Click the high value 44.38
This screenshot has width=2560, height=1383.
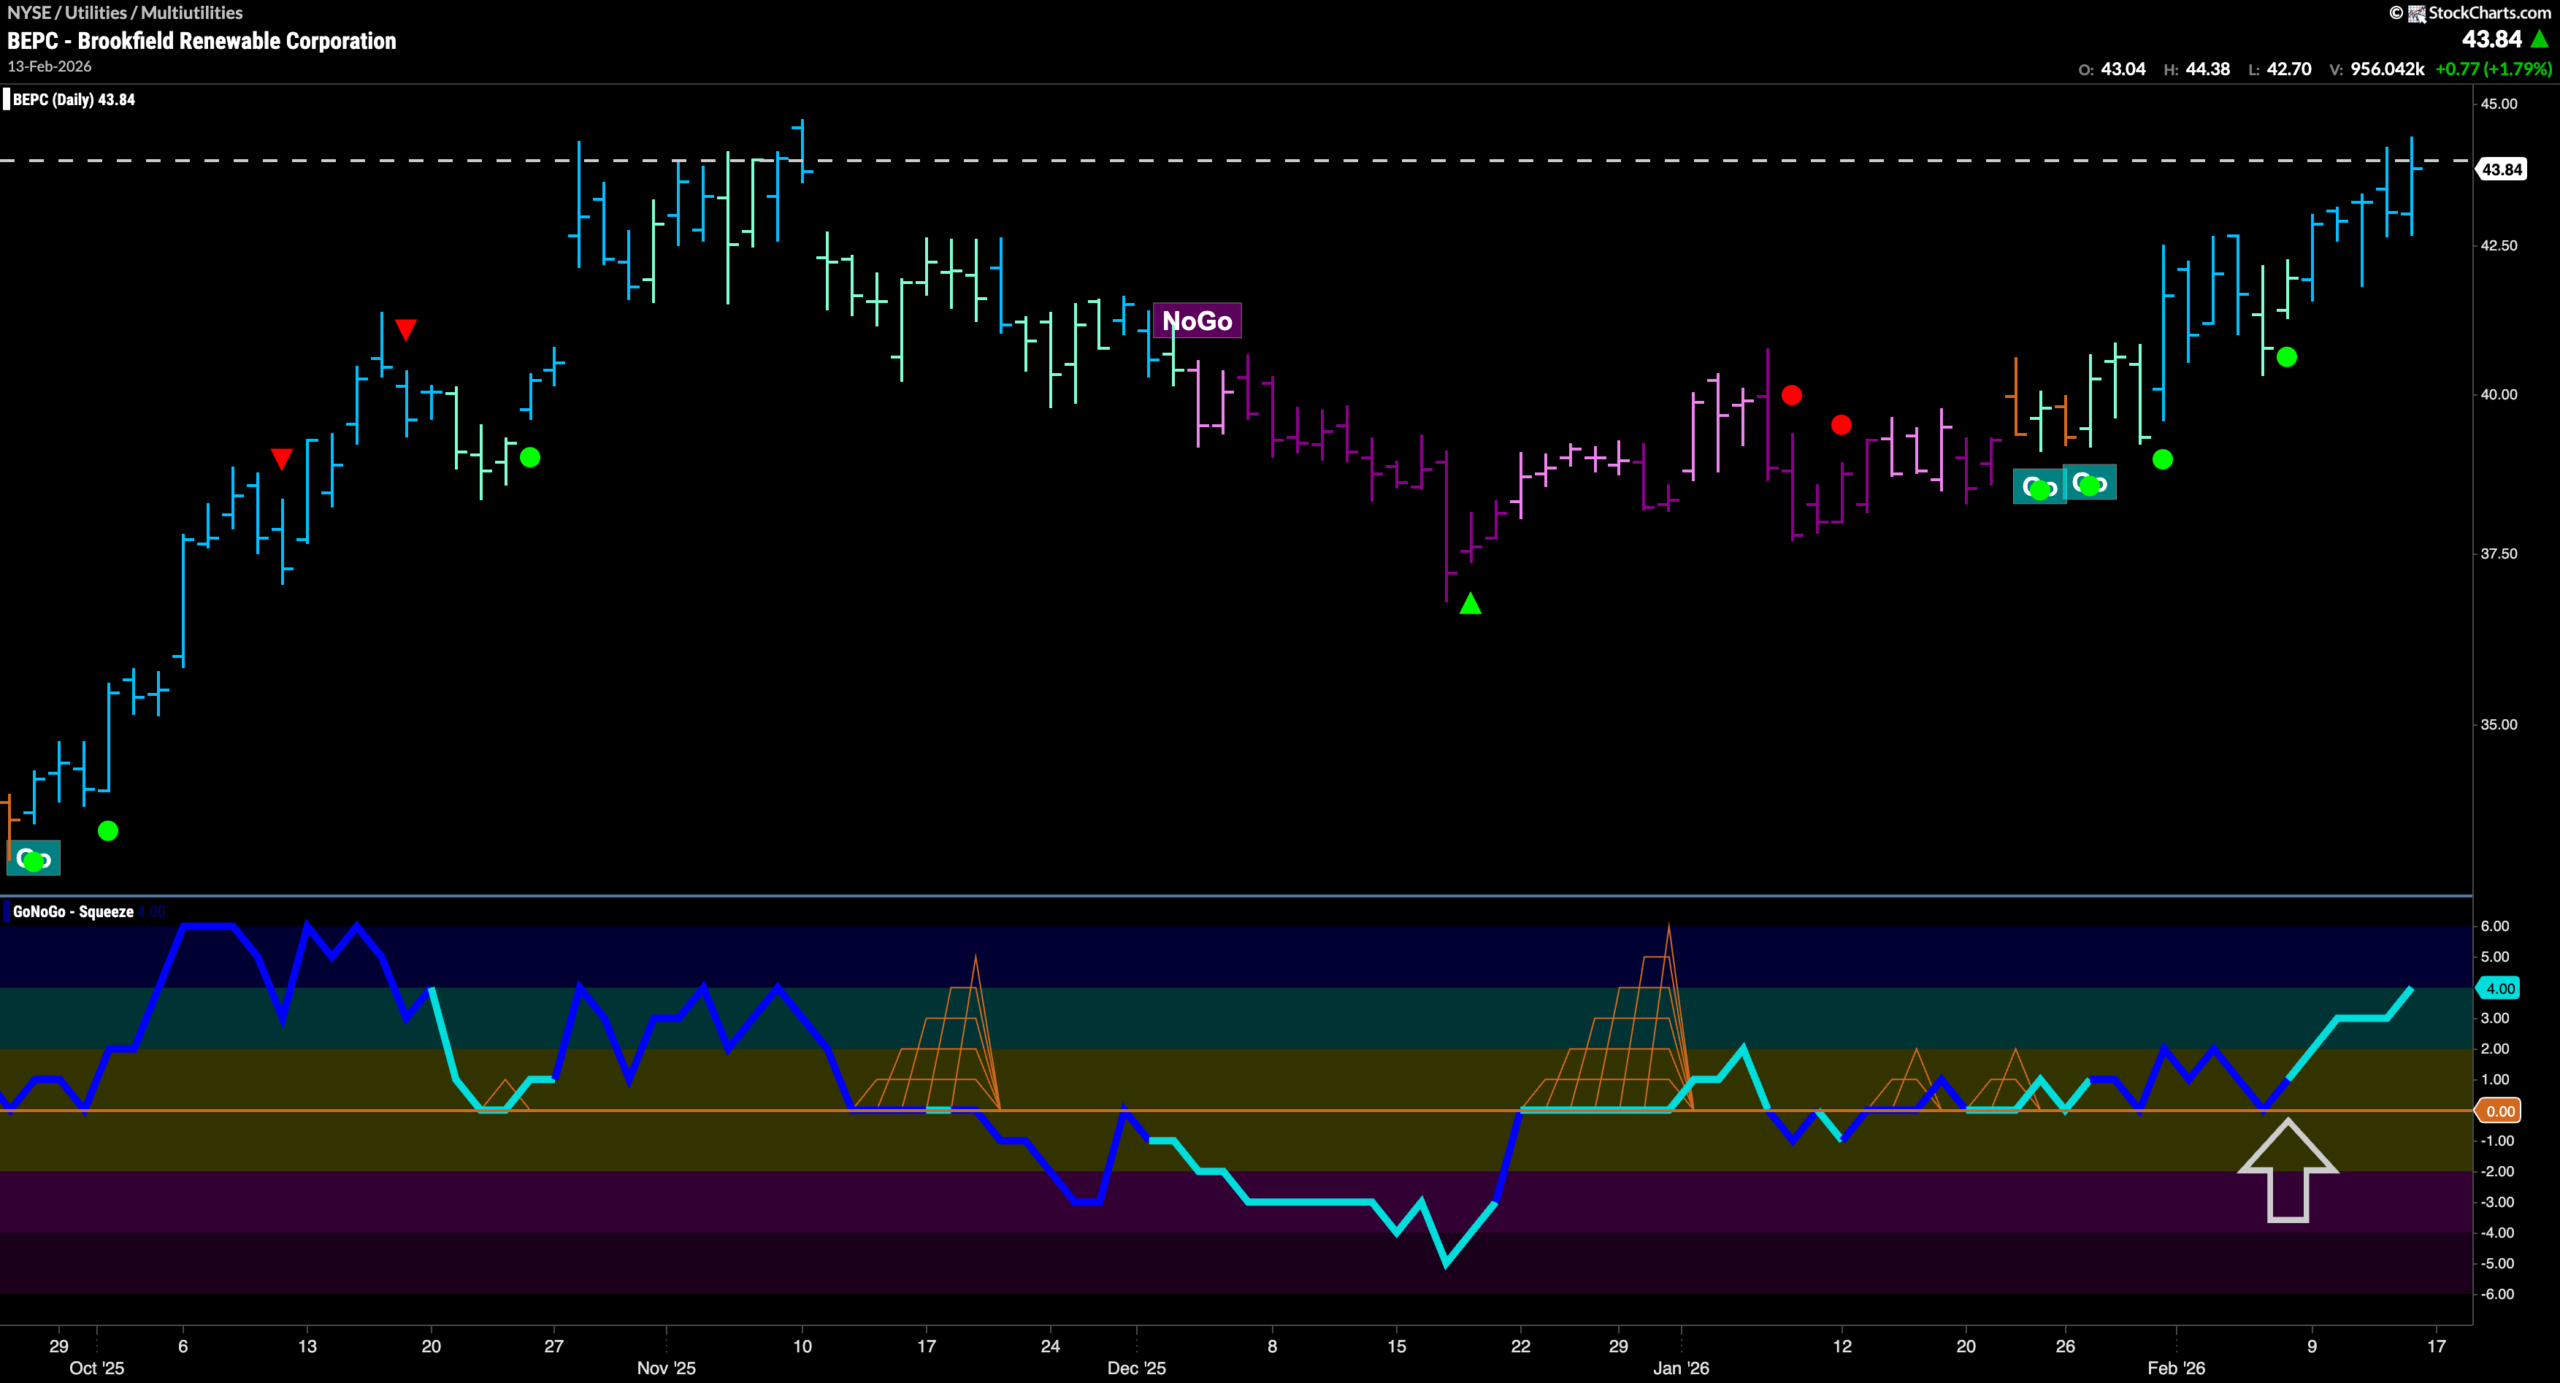tap(2207, 69)
